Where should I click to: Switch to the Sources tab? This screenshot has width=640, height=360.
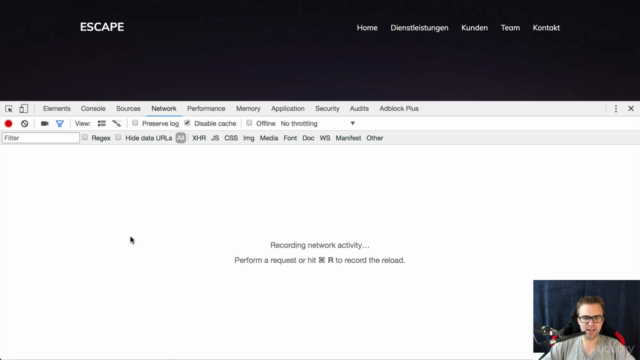[x=128, y=109]
